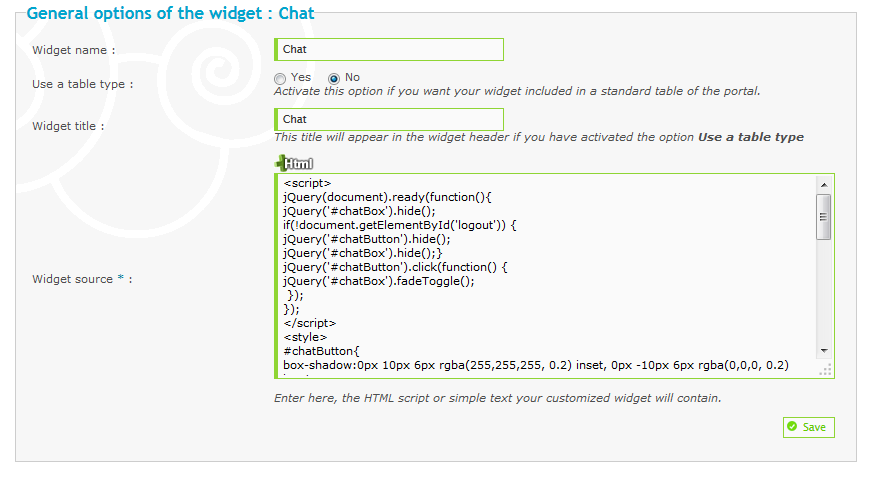Place cursor on the <style> line
The image size is (872, 479).
click(305, 337)
